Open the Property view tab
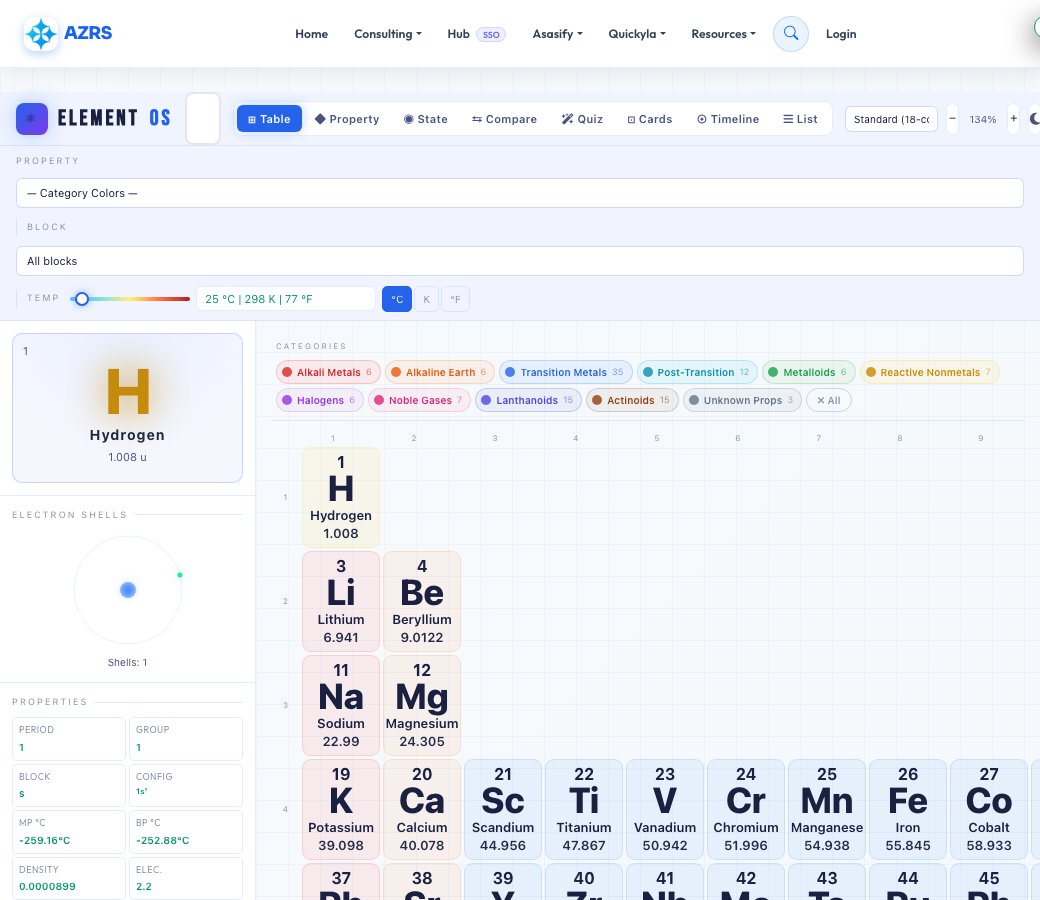Image resolution: width=1040 pixels, height=900 pixels. (347, 119)
